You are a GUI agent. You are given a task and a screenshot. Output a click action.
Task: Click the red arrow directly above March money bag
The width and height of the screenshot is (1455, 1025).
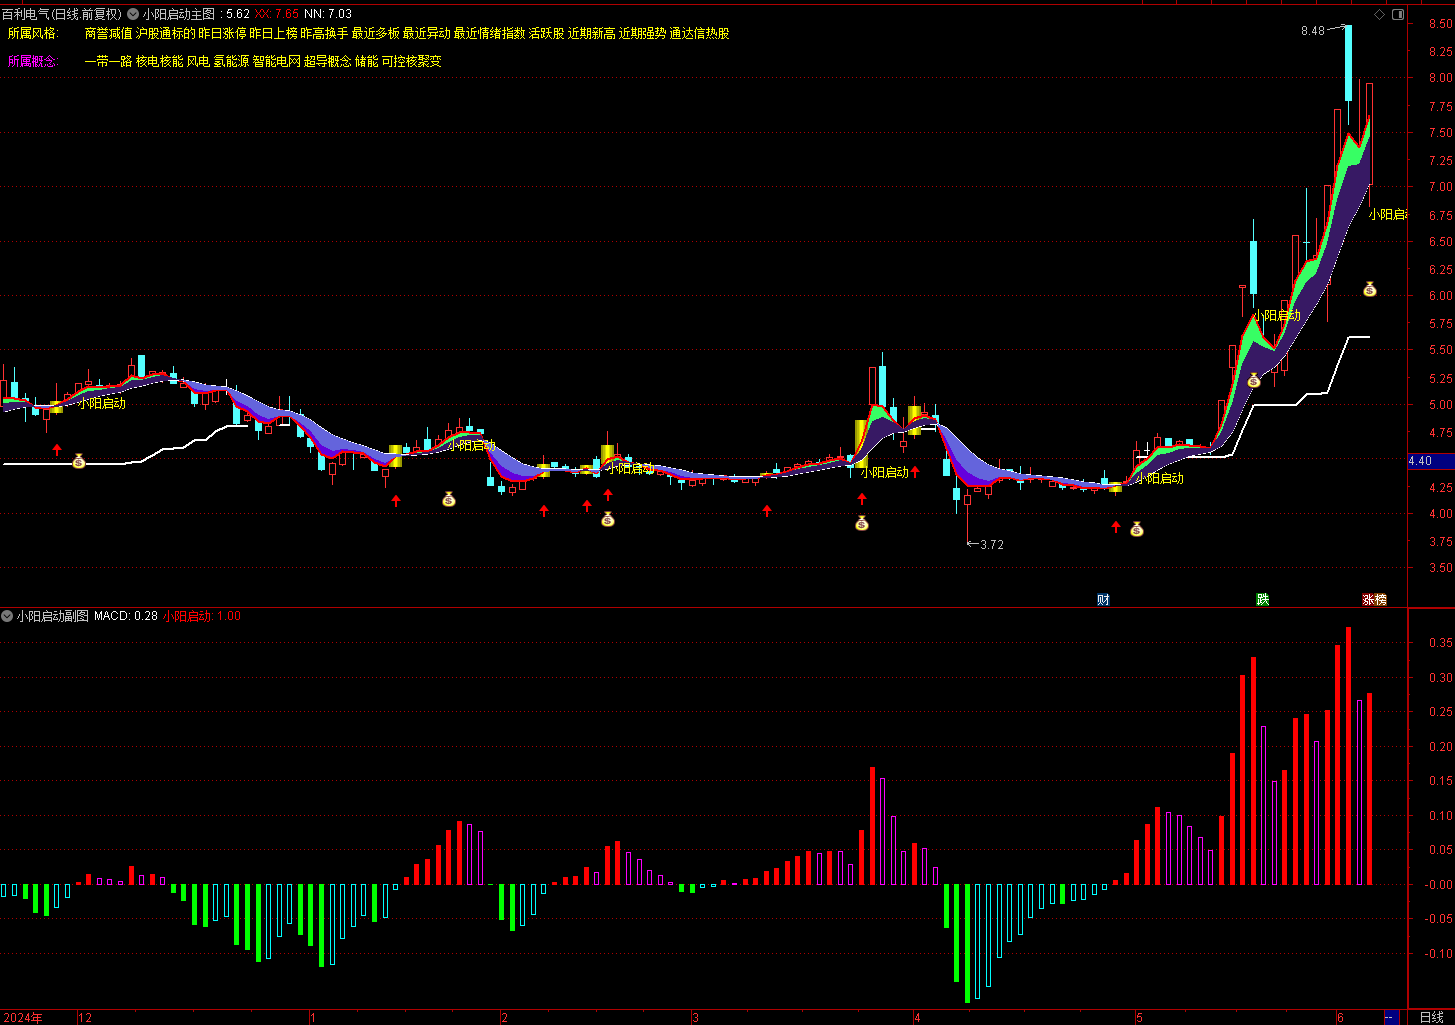(862, 498)
